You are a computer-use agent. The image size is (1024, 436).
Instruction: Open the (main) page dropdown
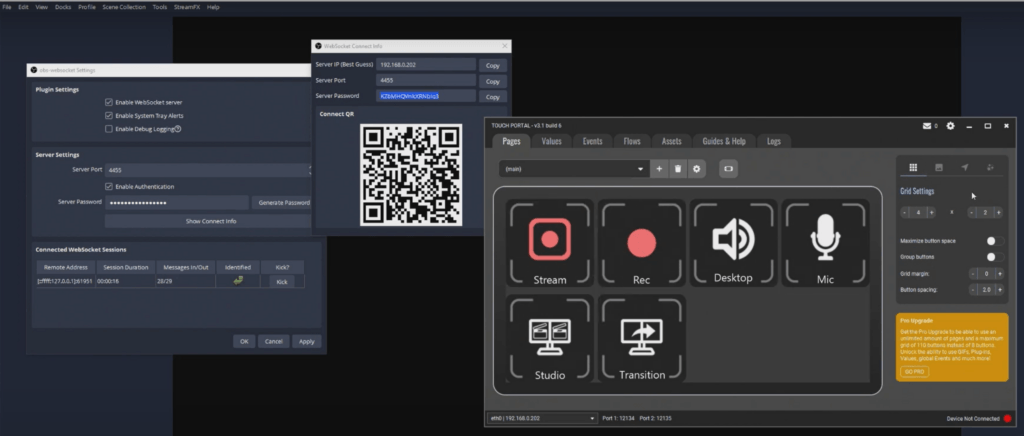(x=573, y=169)
